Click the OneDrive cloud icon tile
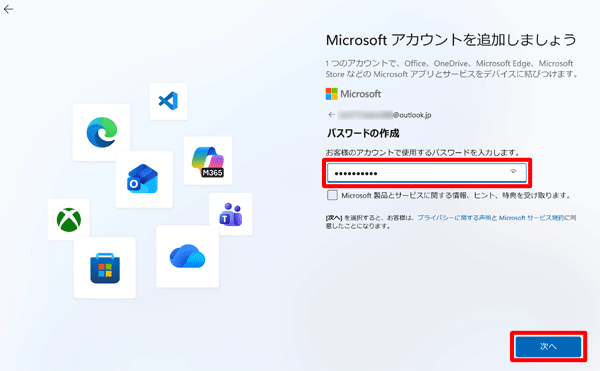Image resolution: width=600 pixels, height=371 pixels. (x=188, y=256)
